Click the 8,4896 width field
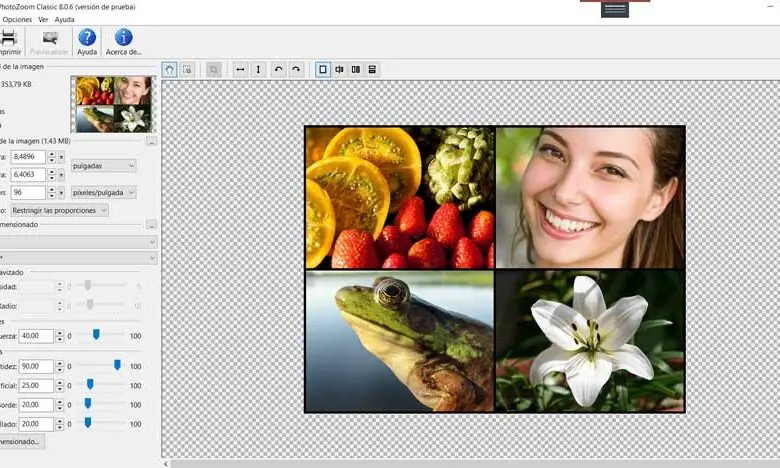This screenshot has height=468, width=780. [x=28, y=157]
